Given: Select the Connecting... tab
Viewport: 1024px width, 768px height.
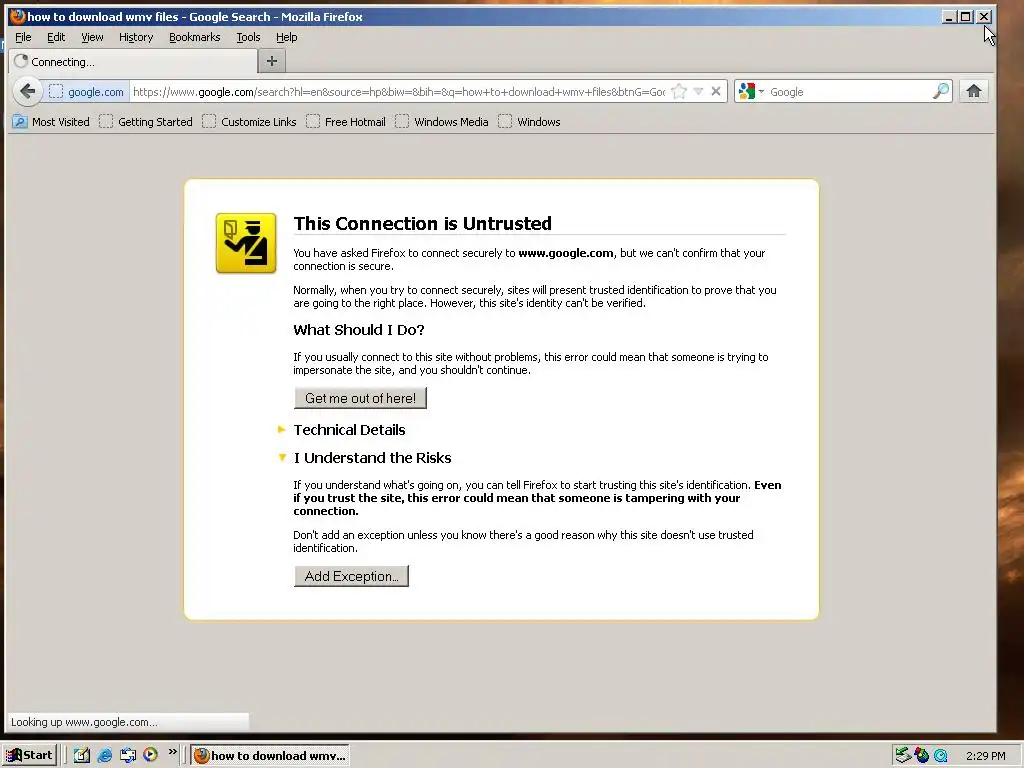Looking at the screenshot, I should [133, 61].
